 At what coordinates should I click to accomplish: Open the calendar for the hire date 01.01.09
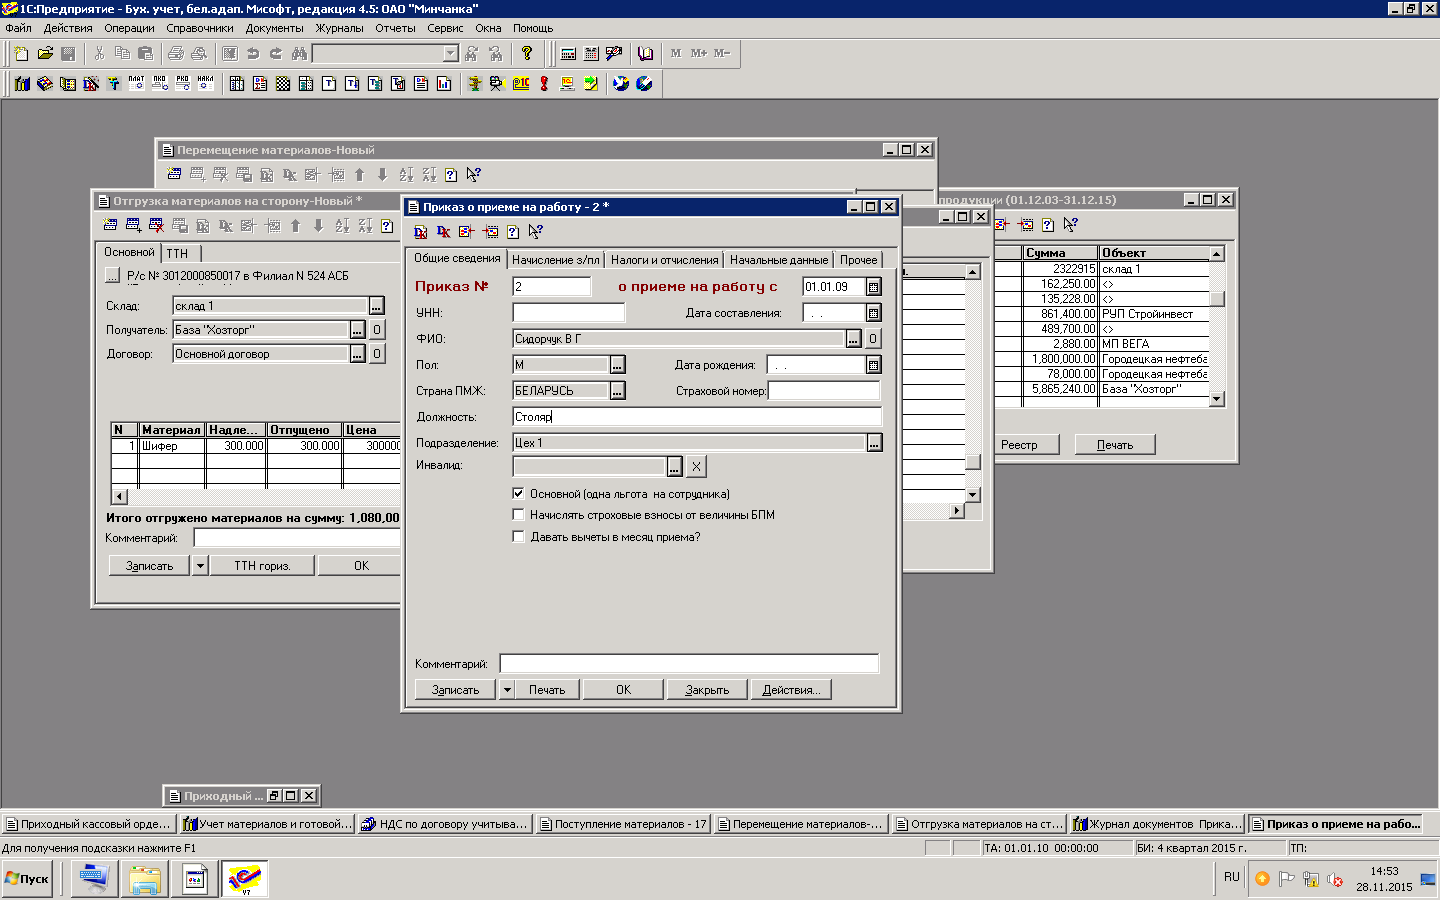[873, 287]
